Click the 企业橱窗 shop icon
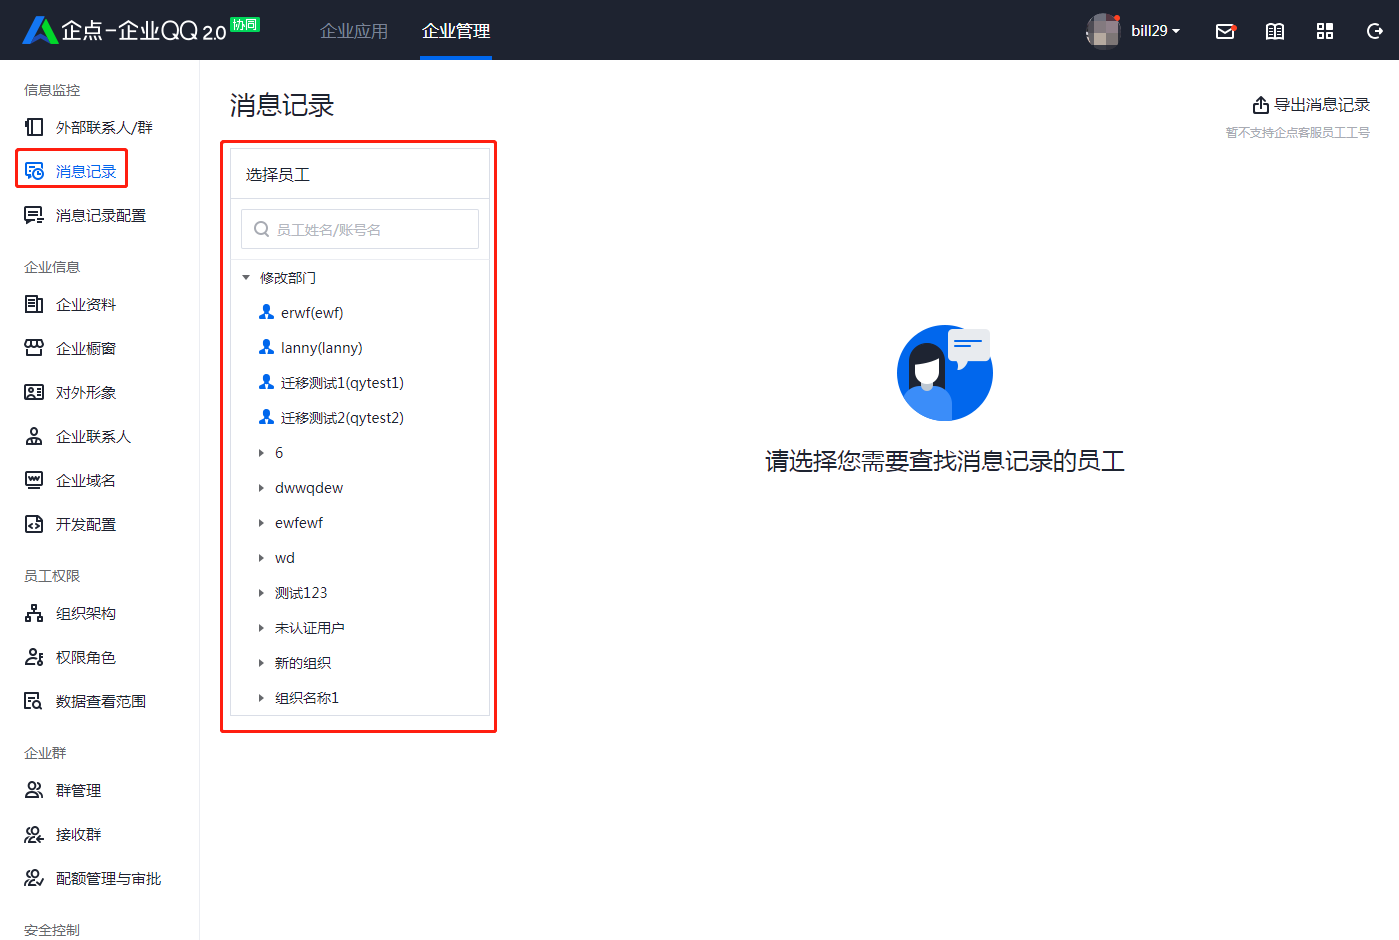 click(34, 348)
